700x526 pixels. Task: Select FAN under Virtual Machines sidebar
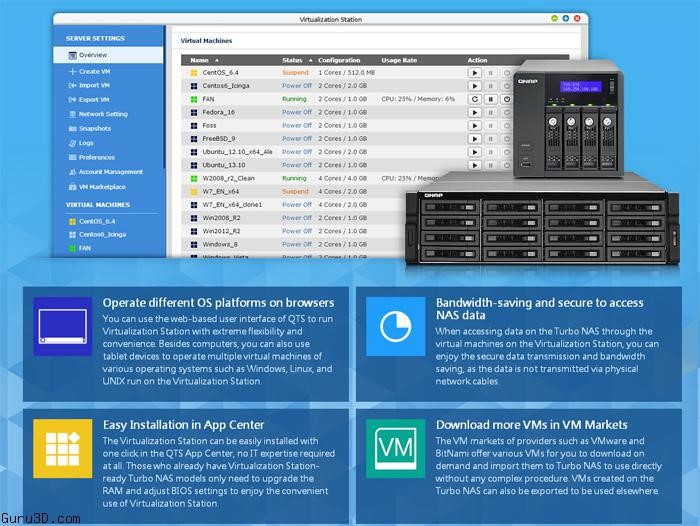click(x=84, y=248)
